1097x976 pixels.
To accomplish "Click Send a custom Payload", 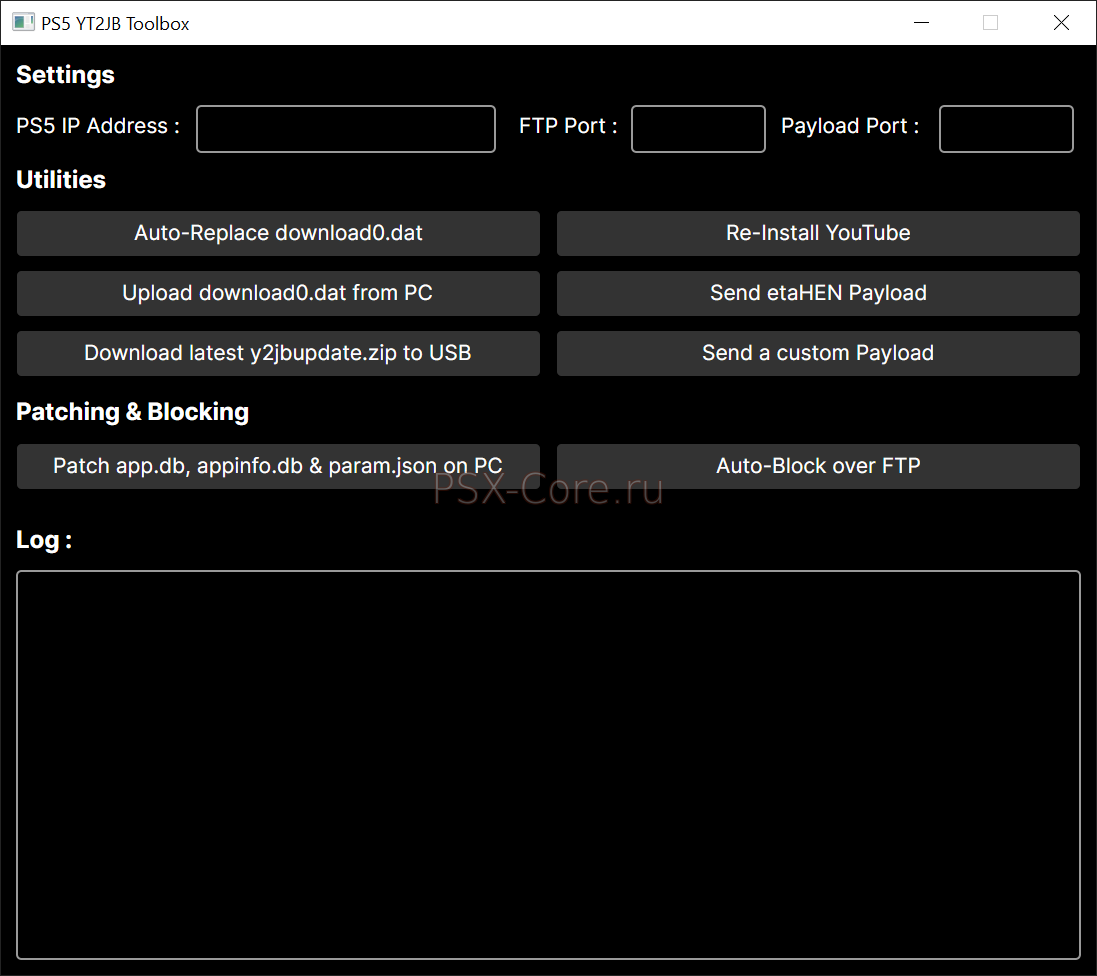I will coord(817,353).
